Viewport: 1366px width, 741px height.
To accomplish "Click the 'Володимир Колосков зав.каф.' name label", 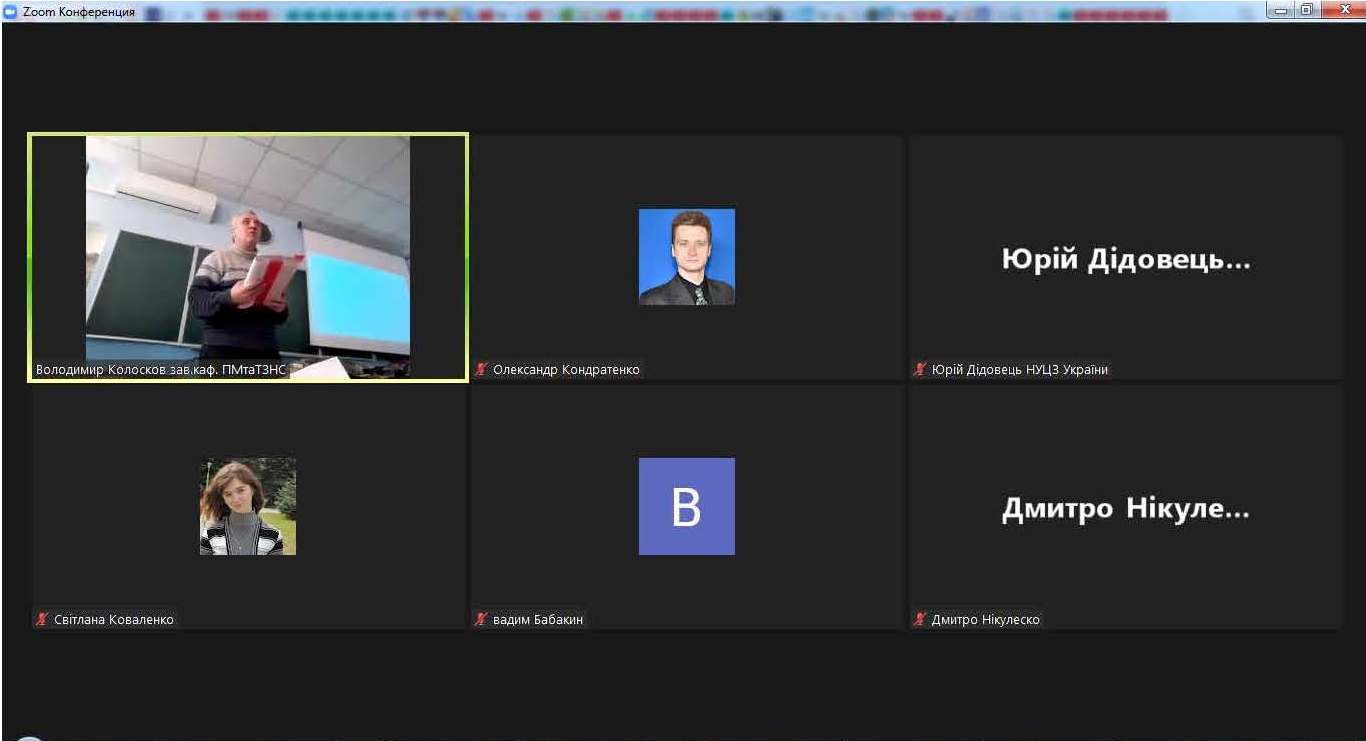I will coord(161,370).
